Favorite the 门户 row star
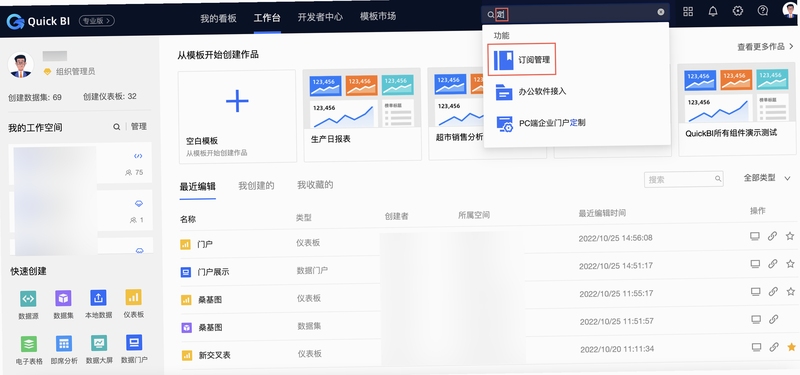The height and width of the screenshot is (375, 800). point(790,236)
